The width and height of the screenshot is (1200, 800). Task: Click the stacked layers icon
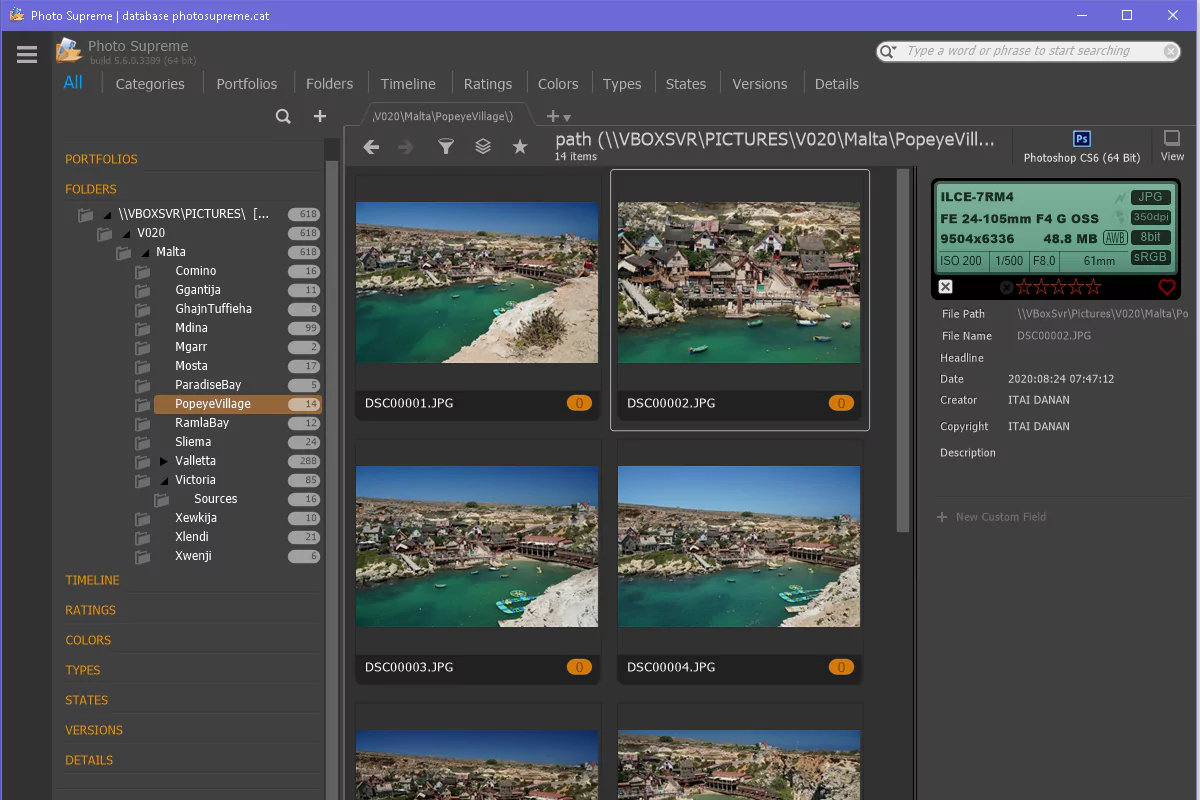point(483,147)
